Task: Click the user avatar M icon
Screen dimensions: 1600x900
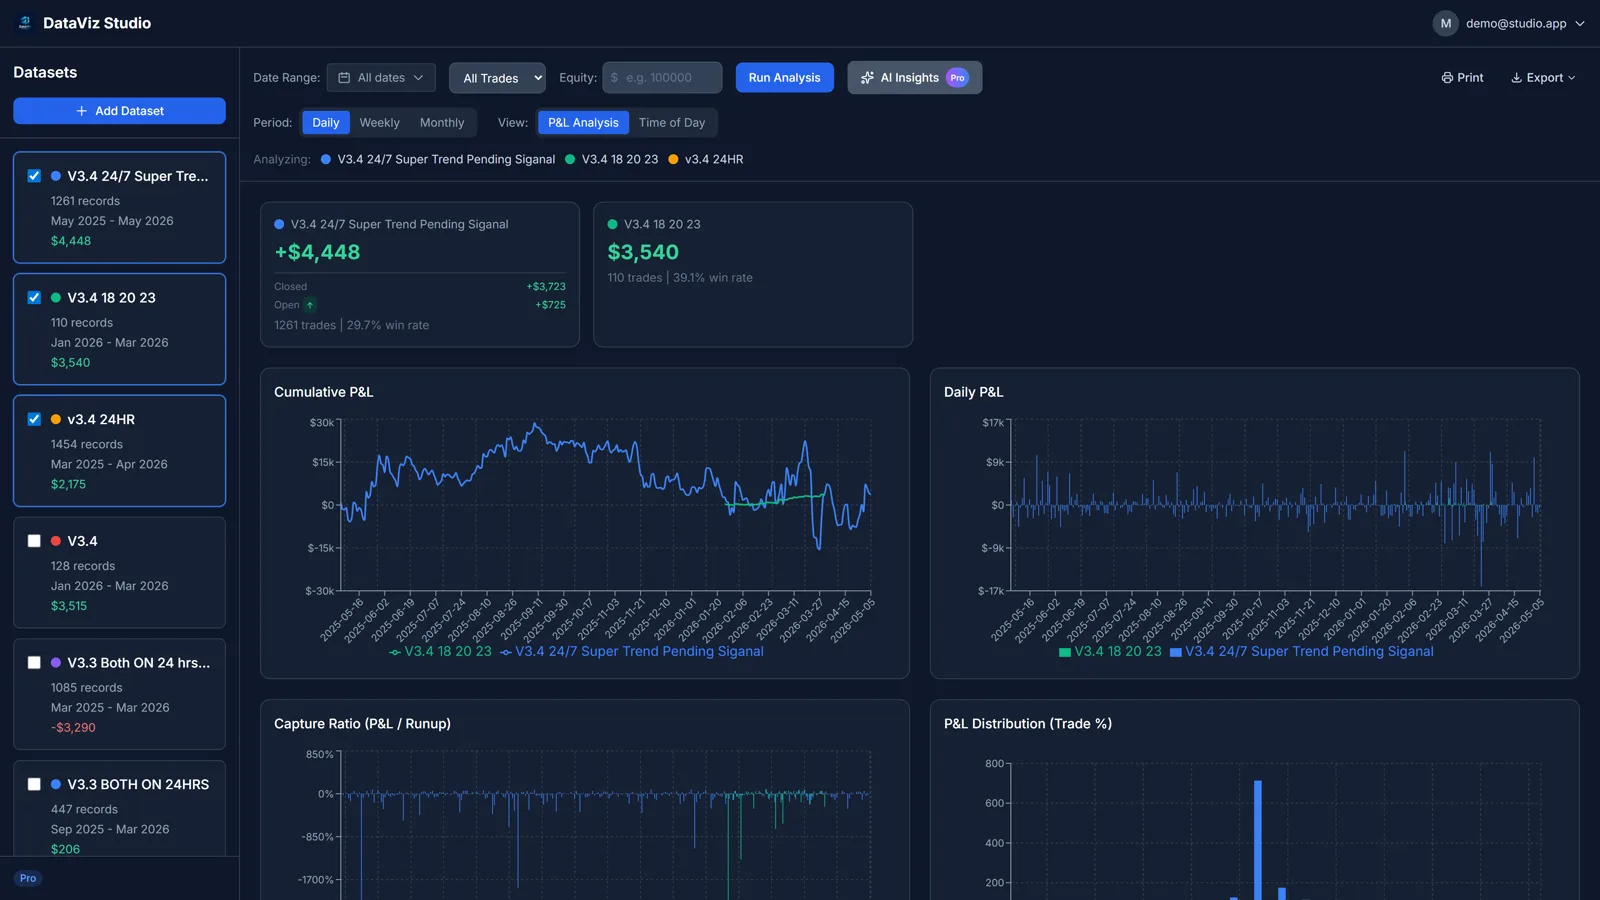Action: 1445,23
